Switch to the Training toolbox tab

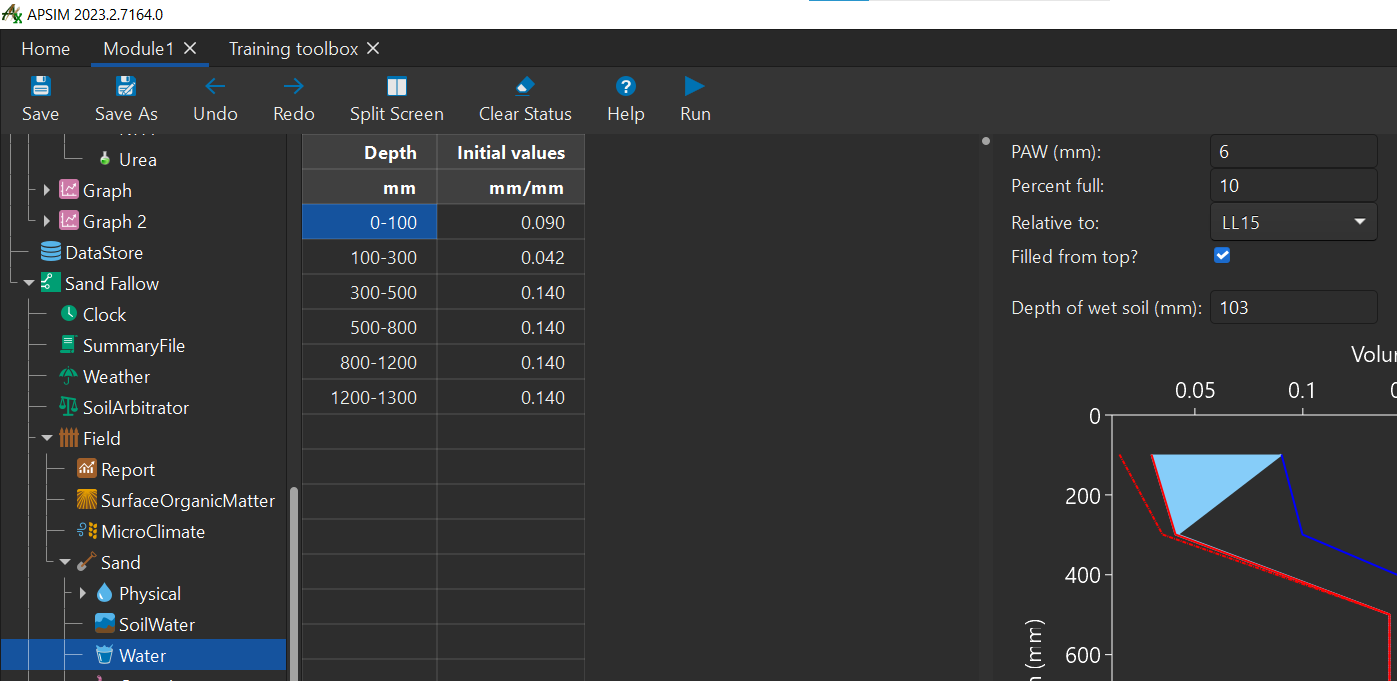pyautogui.click(x=293, y=48)
